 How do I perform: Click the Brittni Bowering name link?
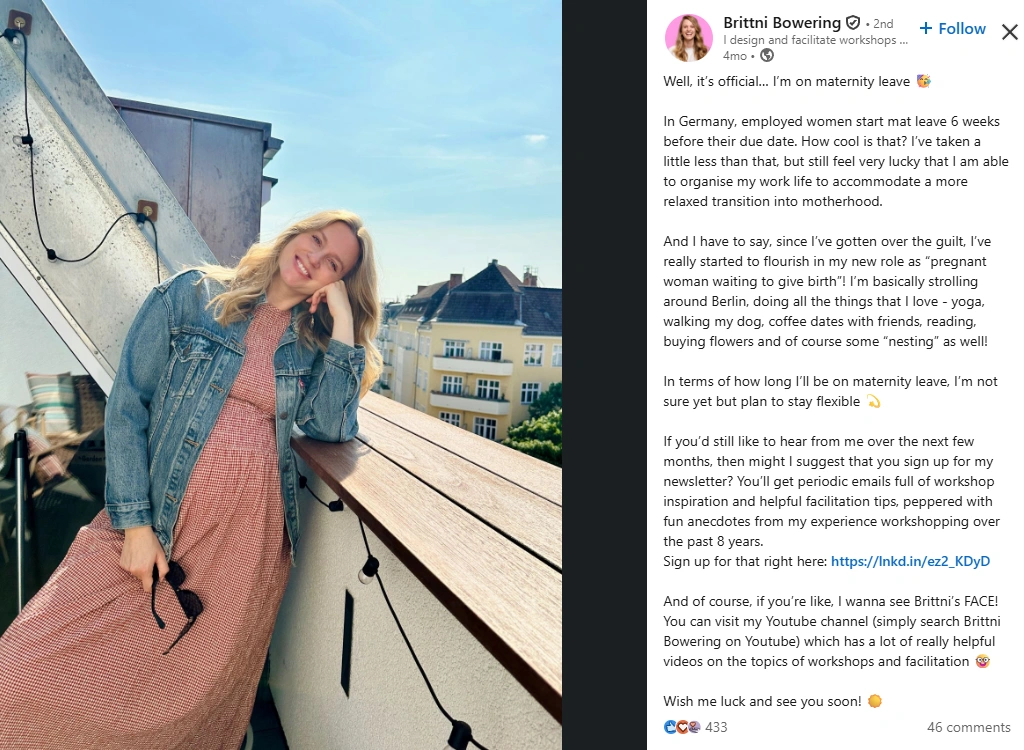(782, 23)
